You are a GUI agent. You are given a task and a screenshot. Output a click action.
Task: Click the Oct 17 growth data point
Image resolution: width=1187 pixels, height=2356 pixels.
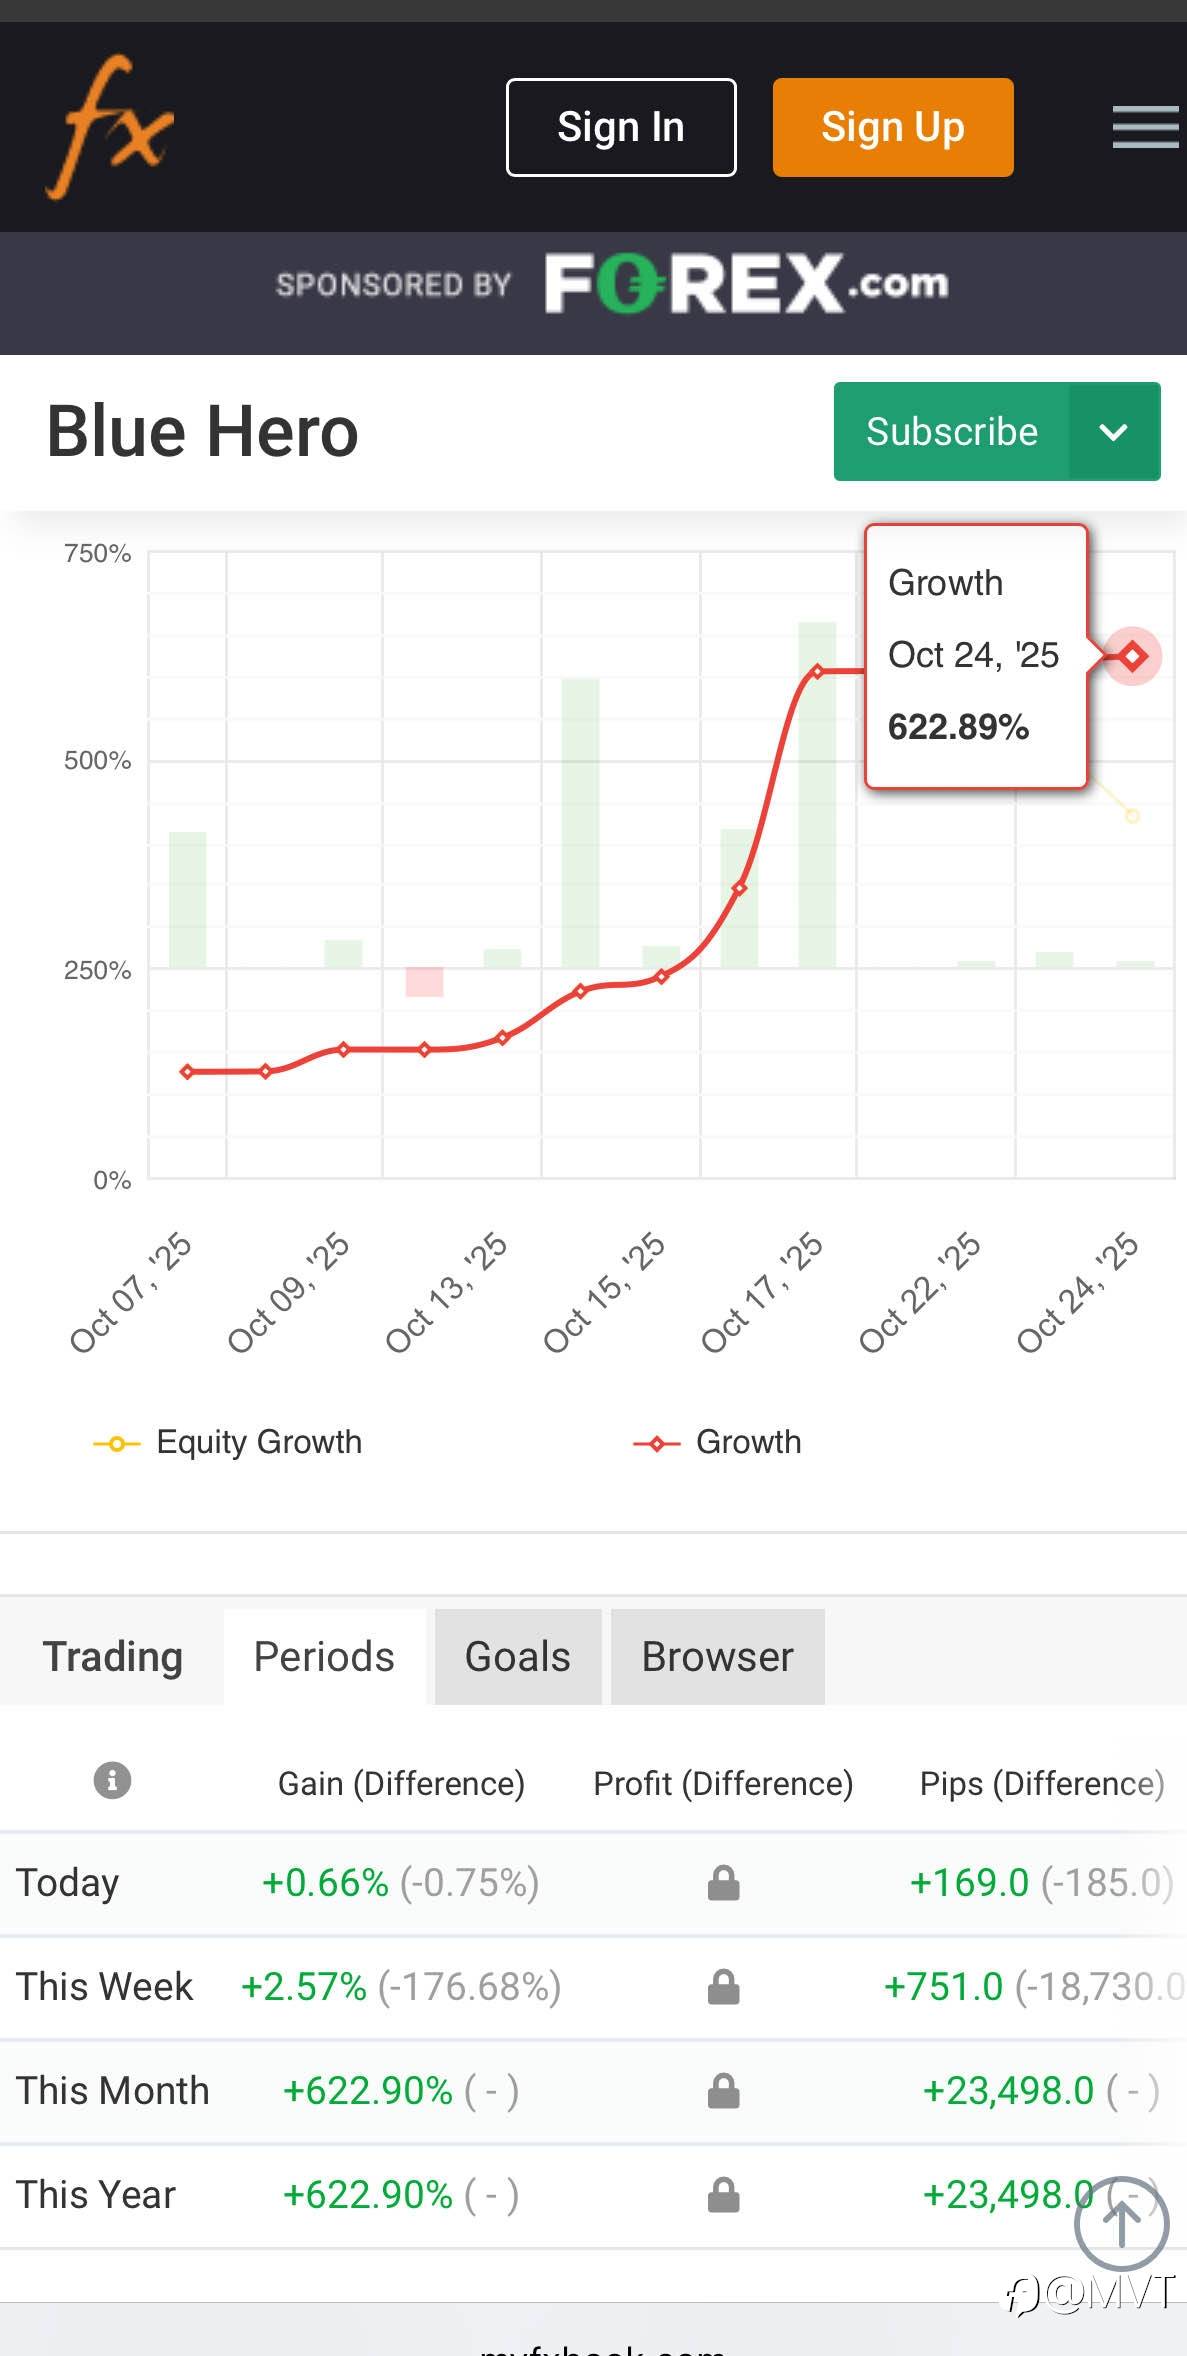click(818, 671)
